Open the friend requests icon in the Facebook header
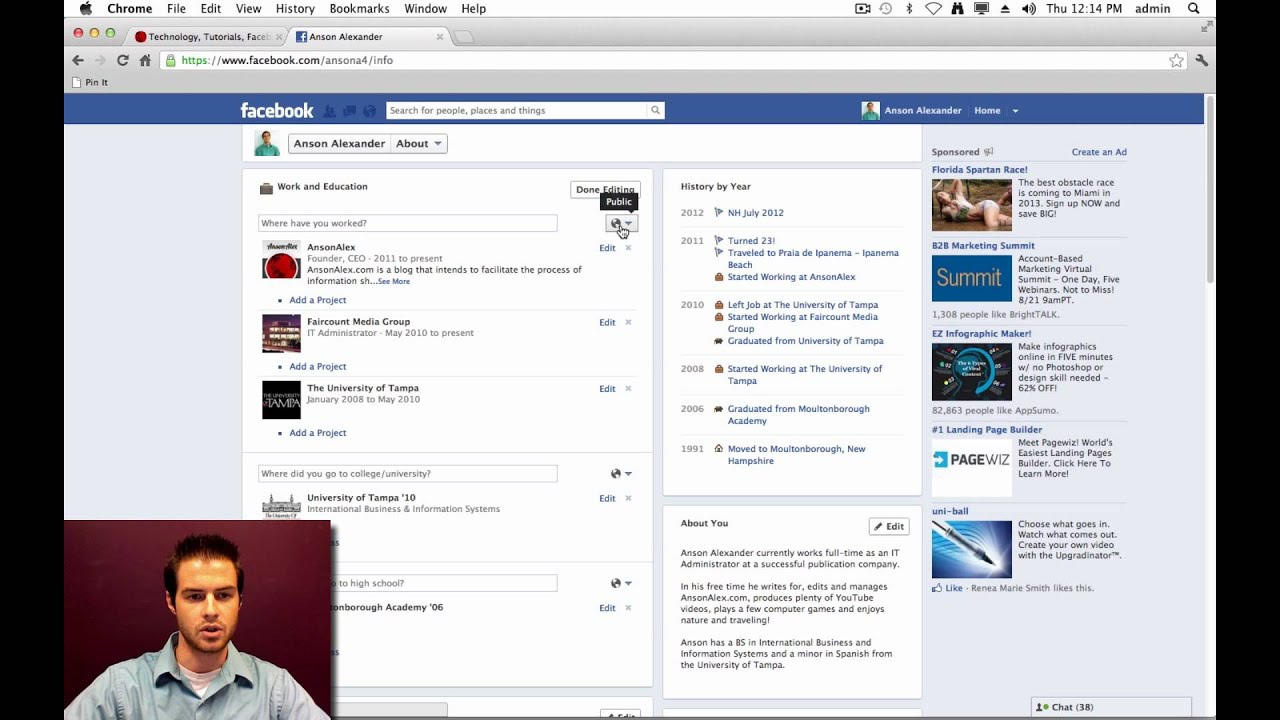 tap(329, 111)
